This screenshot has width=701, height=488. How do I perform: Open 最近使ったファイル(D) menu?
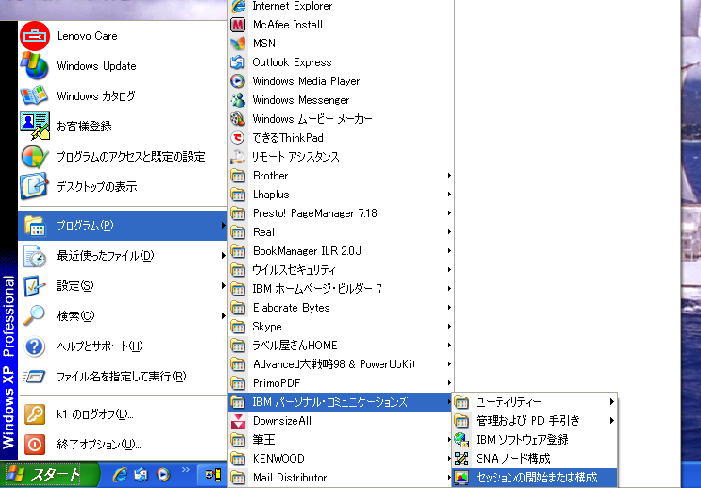(122, 256)
